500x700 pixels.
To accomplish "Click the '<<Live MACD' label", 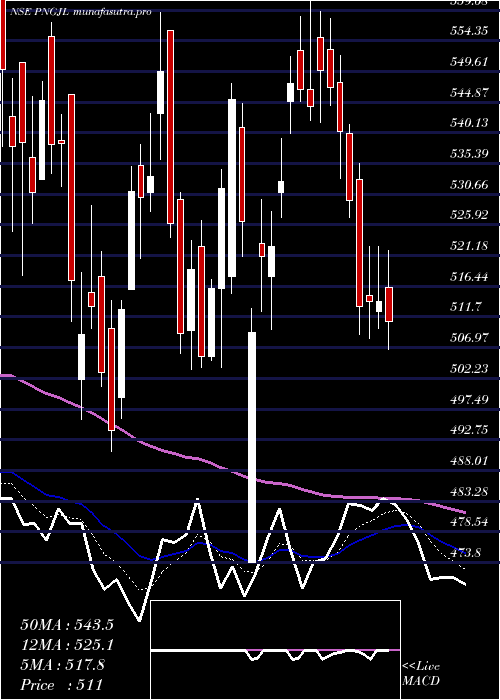I will [x=421, y=674].
